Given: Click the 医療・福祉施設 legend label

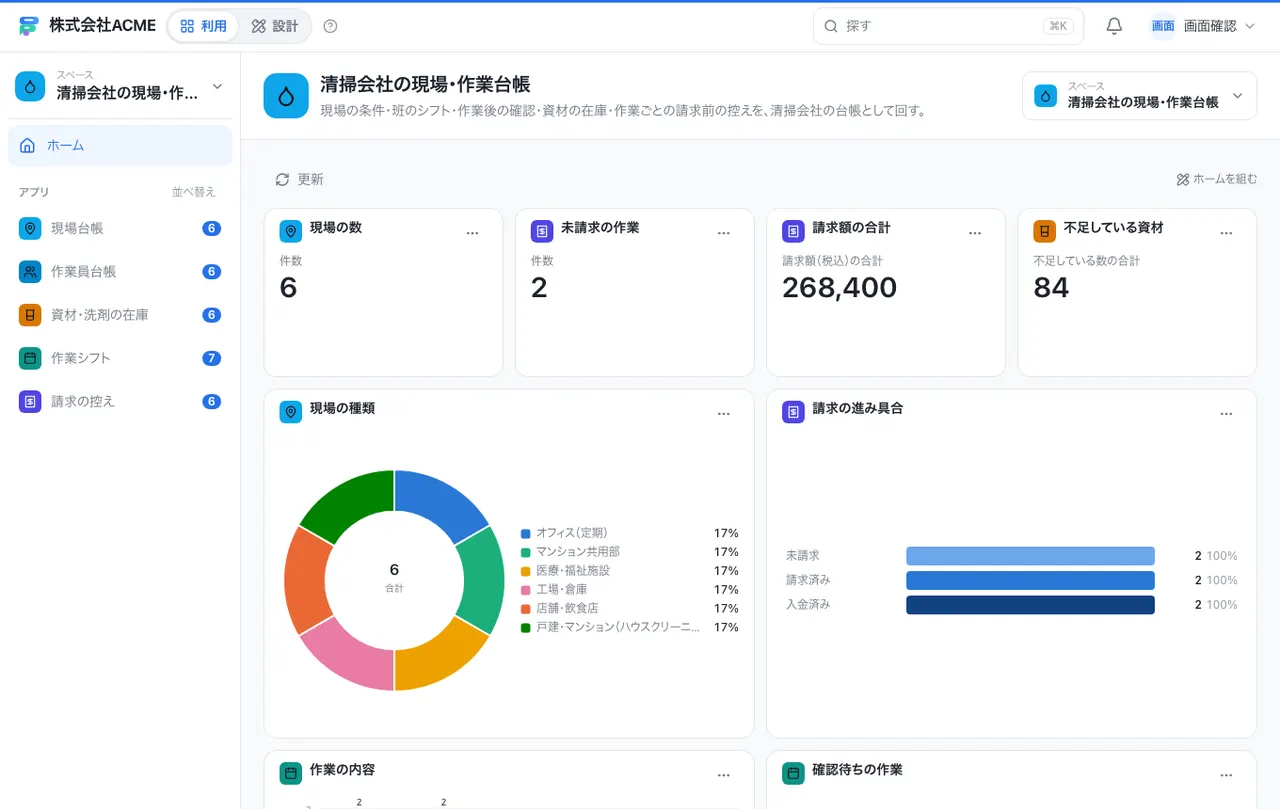Looking at the screenshot, I should tap(573, 571).
